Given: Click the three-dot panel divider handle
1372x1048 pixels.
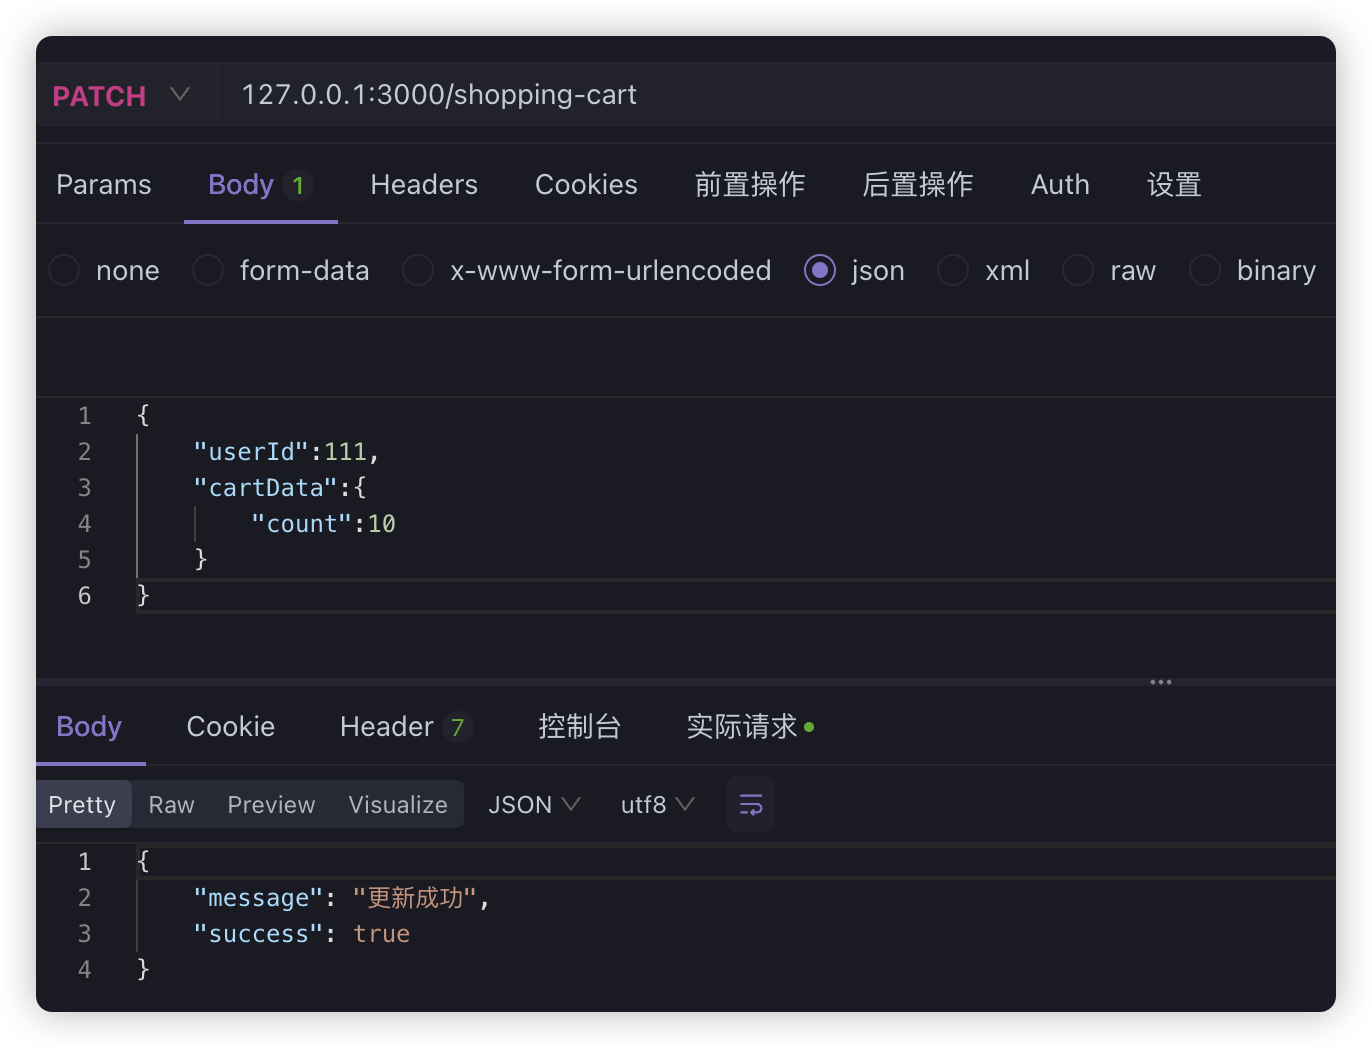Looking at the screenshot, I should (1160, 682).
